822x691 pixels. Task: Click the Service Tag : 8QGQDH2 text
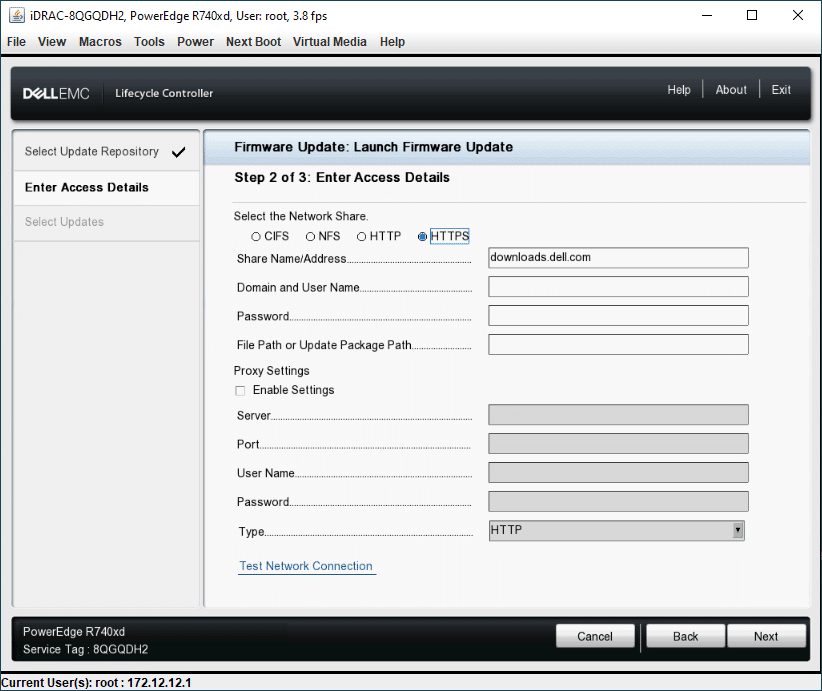tap(85, 650)
